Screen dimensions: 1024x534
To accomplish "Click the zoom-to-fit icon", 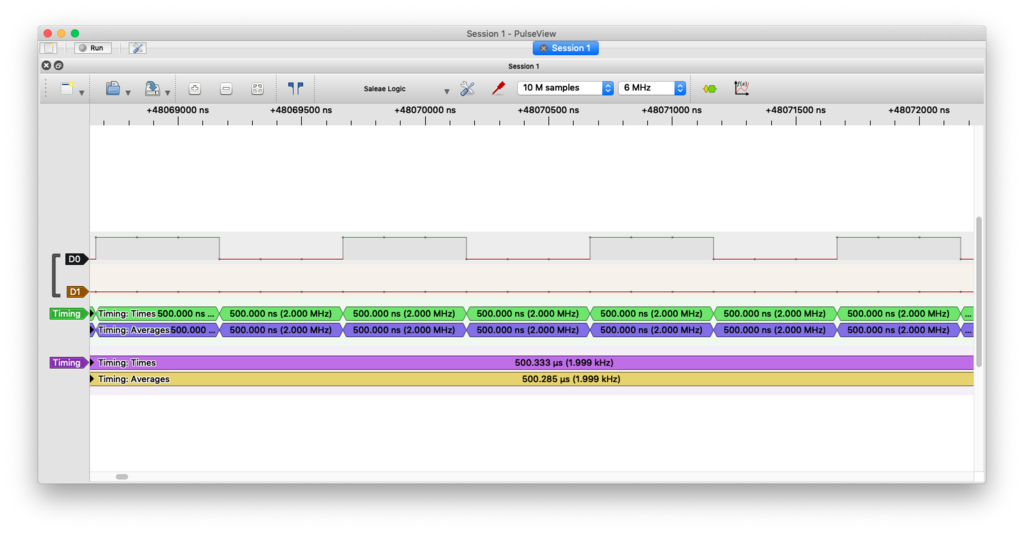I will coord(257,89).
